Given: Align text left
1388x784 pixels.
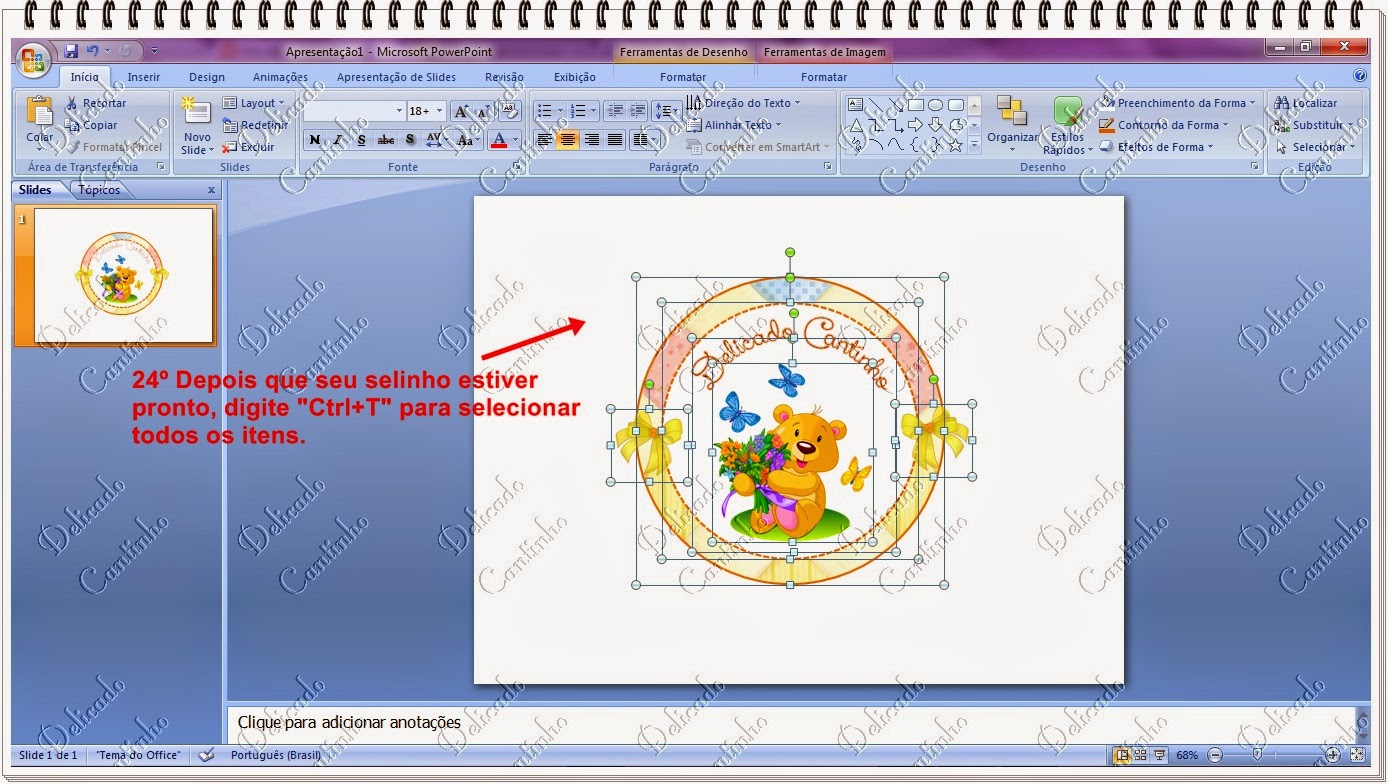Looking at the screenshot, I should (x=544, y=140).
